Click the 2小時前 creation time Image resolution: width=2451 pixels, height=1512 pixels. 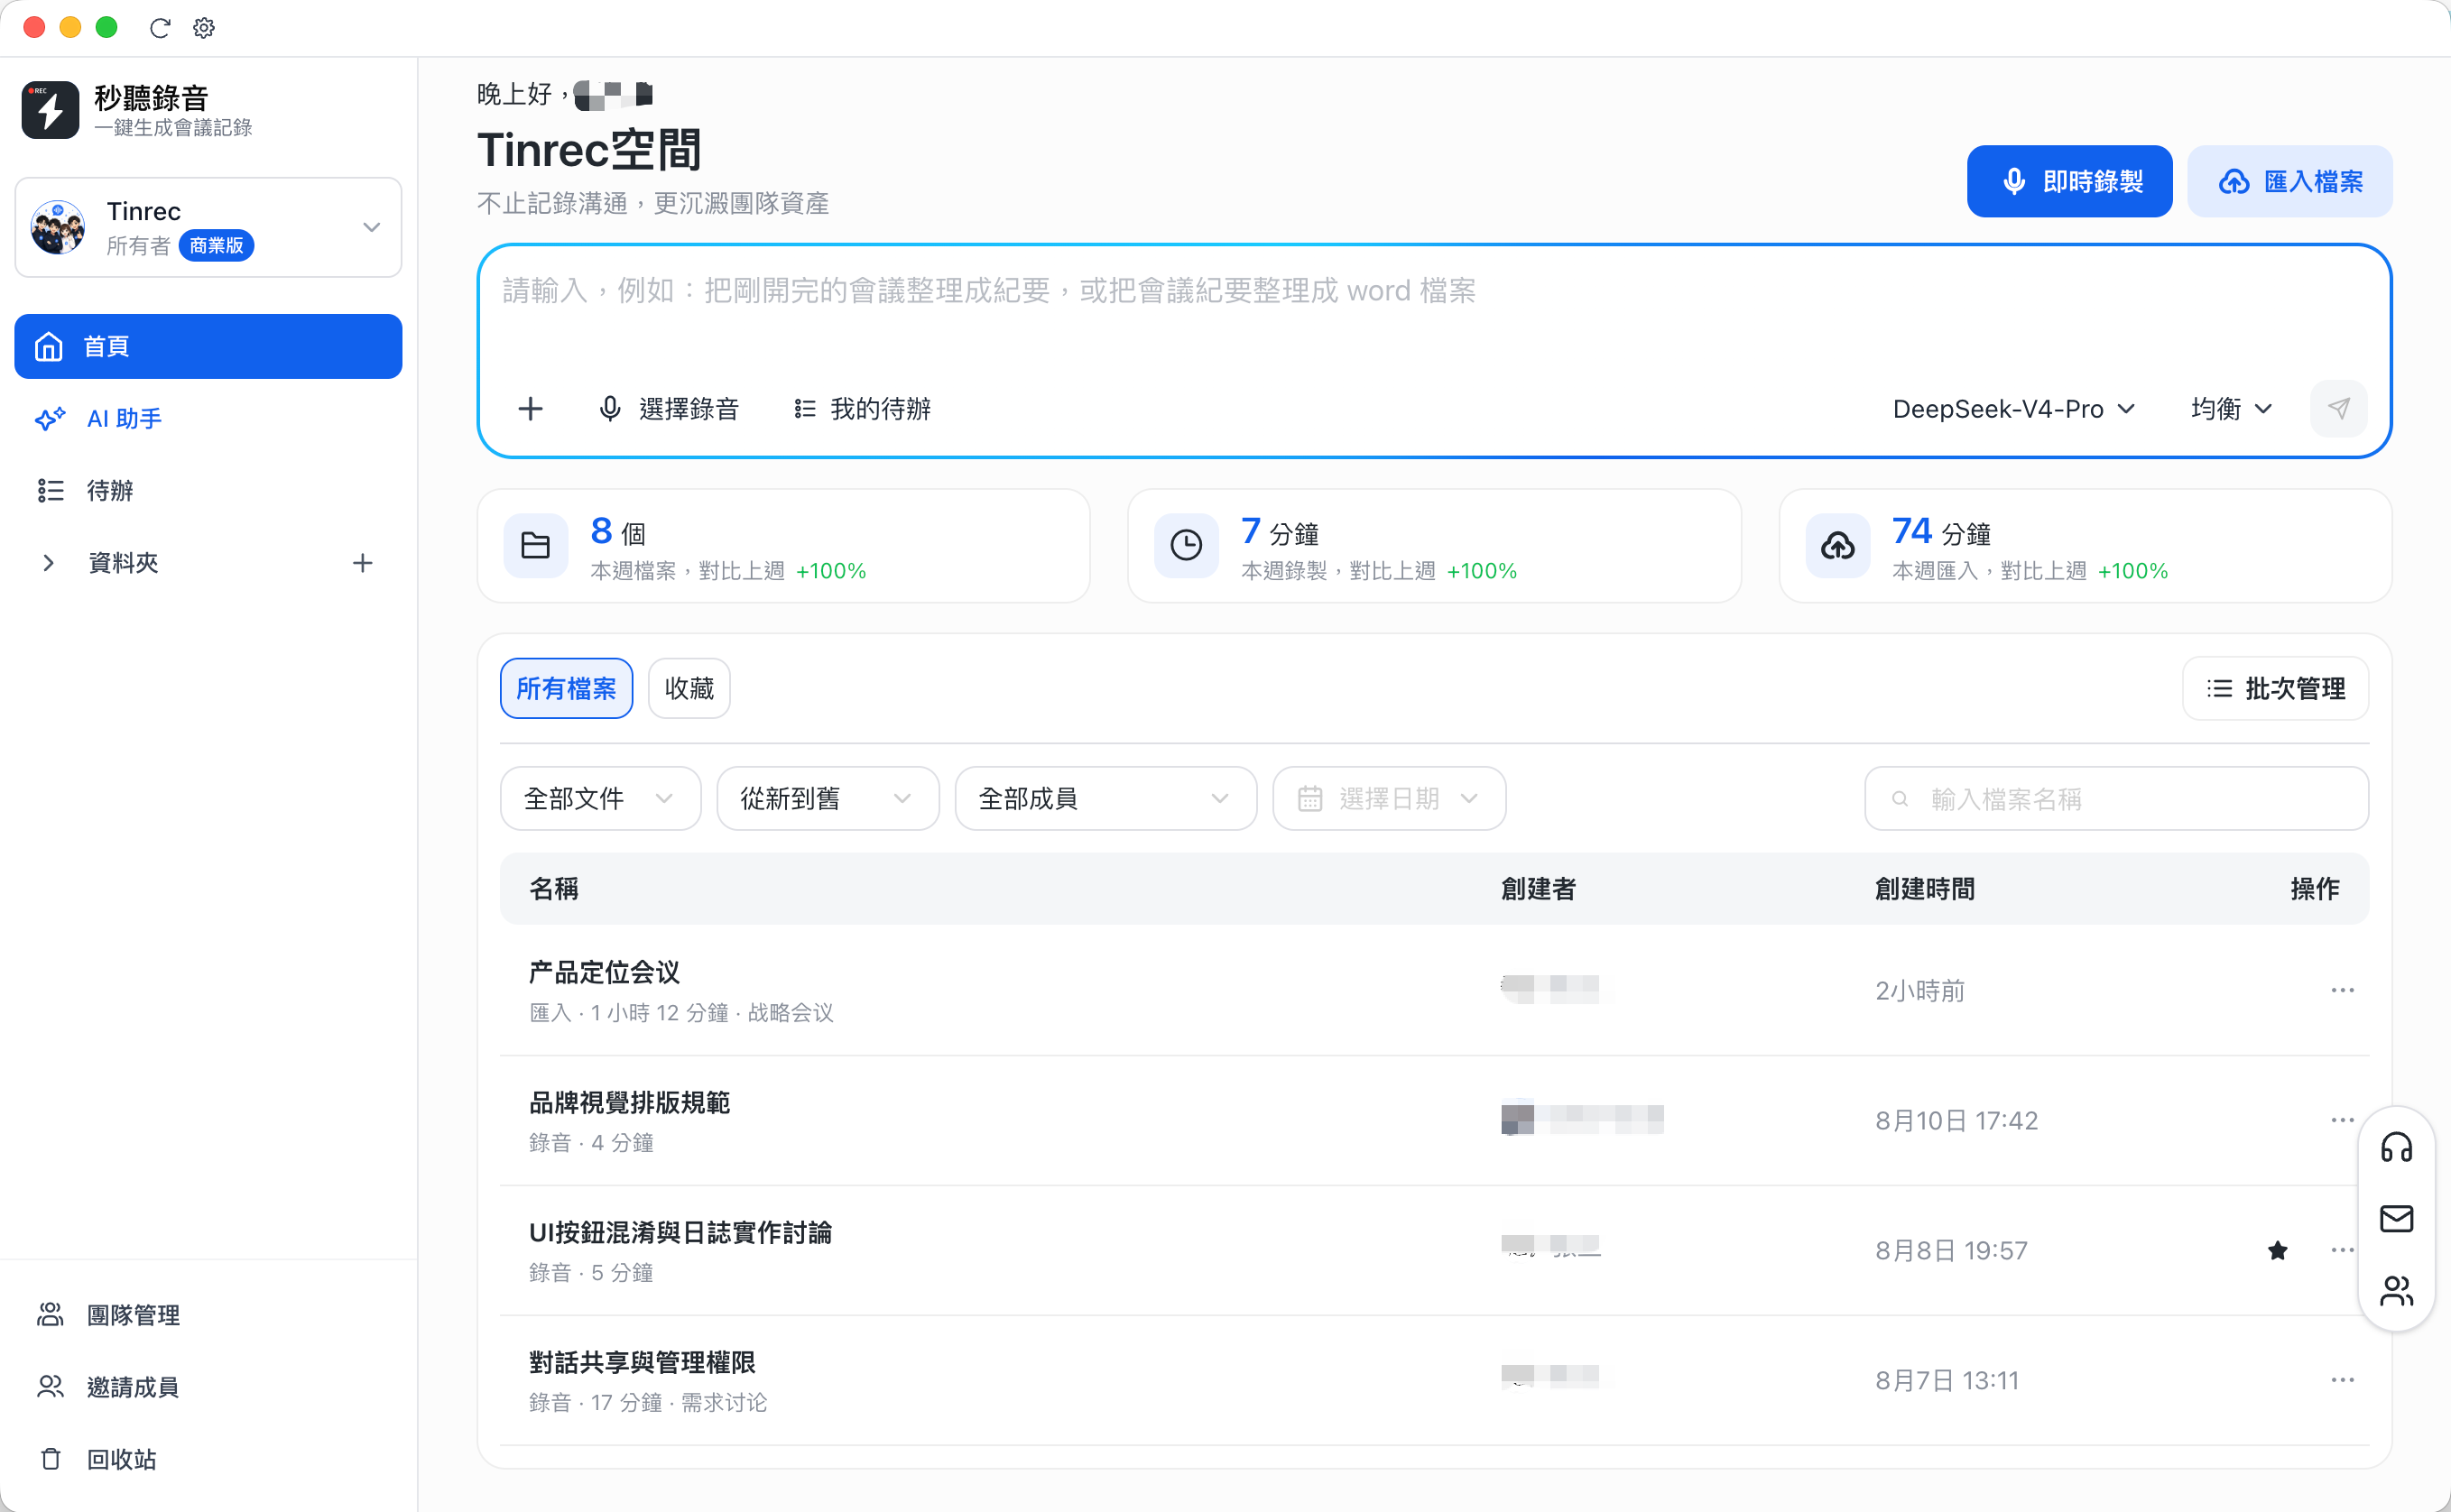tap(1919, 990)
